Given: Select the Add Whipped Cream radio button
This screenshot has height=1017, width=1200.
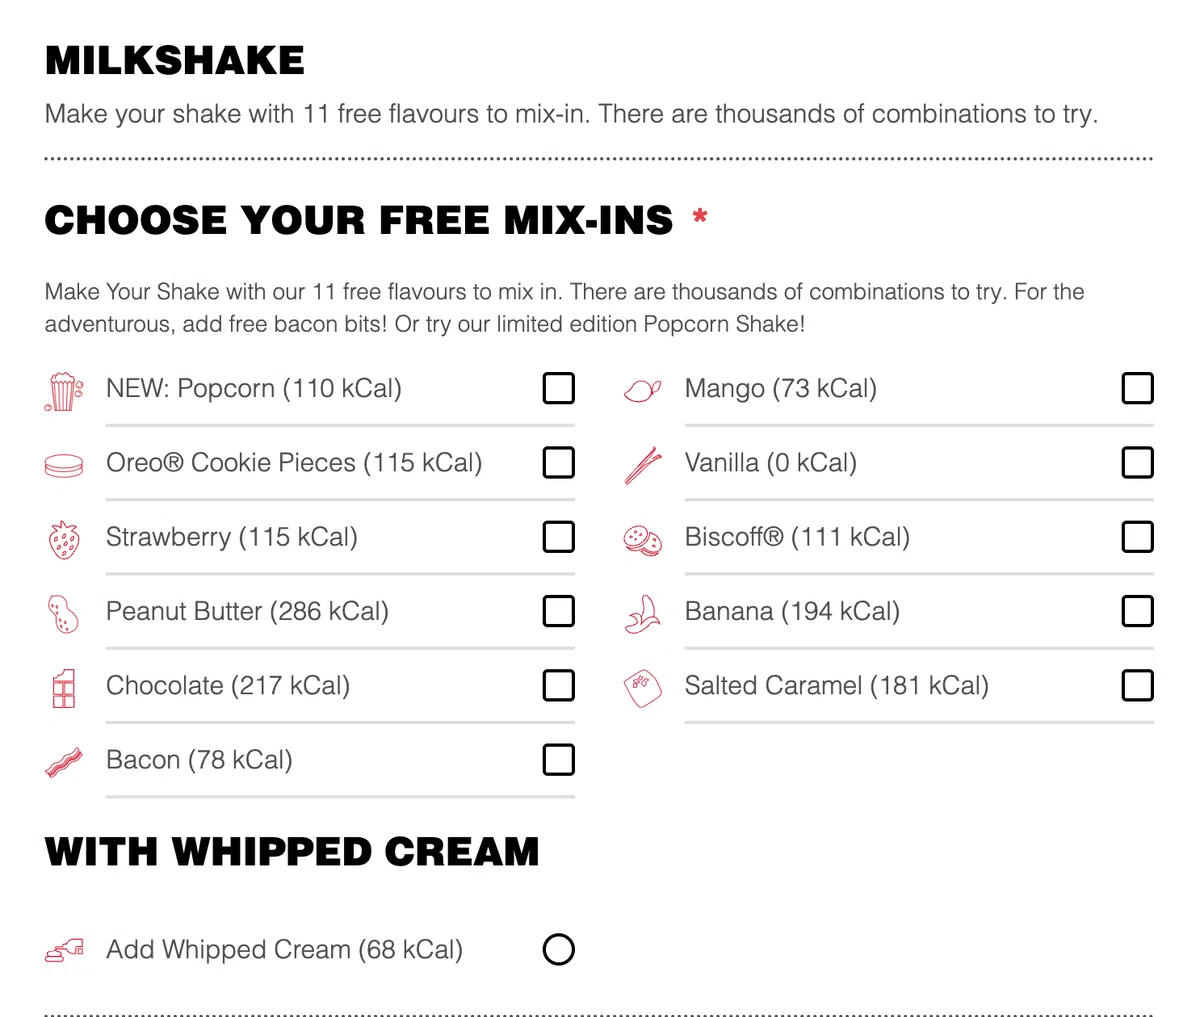Looking at the screenshot, I should (558, 949).
